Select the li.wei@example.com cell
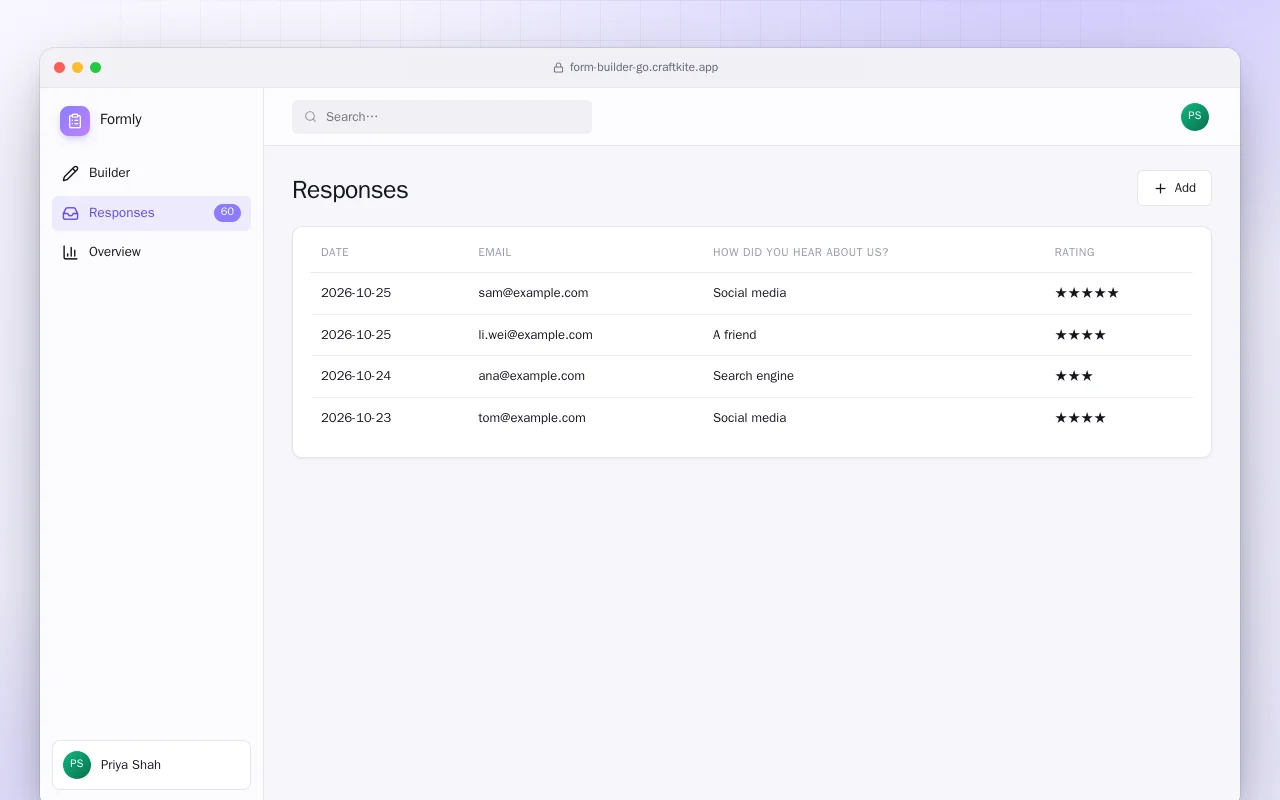 click(536, 335)
